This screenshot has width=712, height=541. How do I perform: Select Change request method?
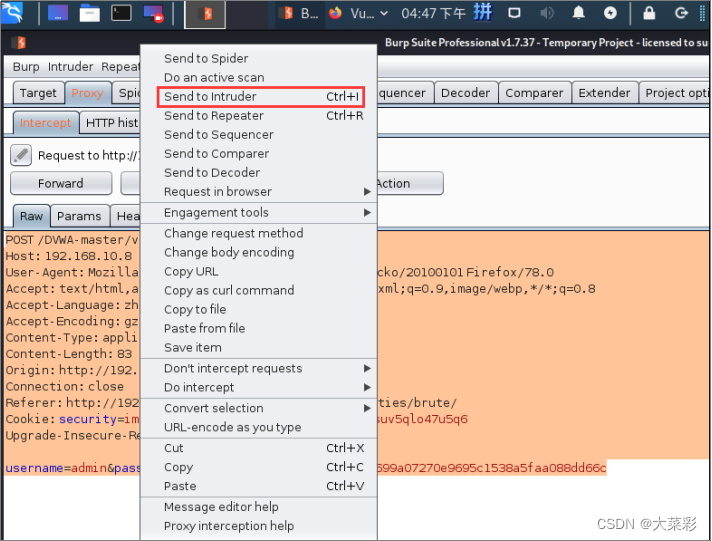(259, 233)
